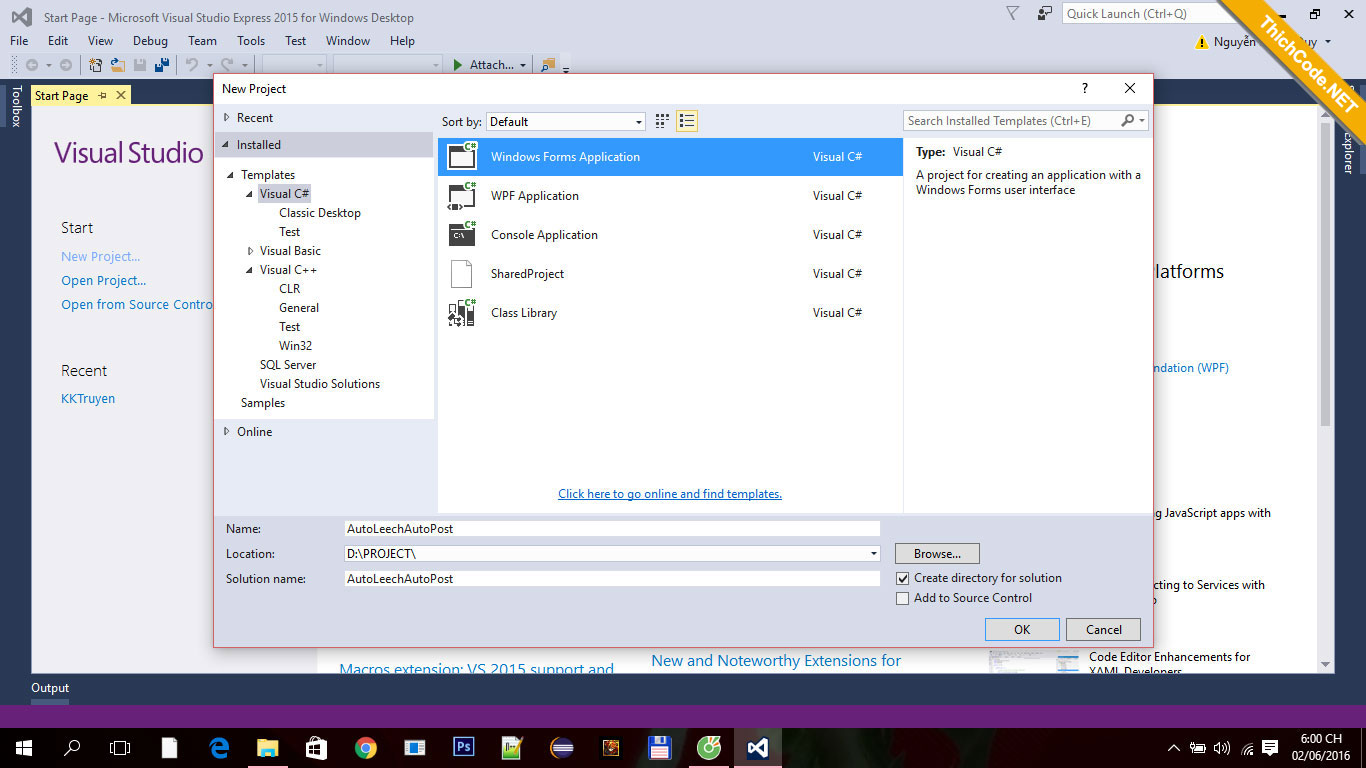Open the Debug menu
This screenshot has height=768, width=1366.
coord(150,41)
